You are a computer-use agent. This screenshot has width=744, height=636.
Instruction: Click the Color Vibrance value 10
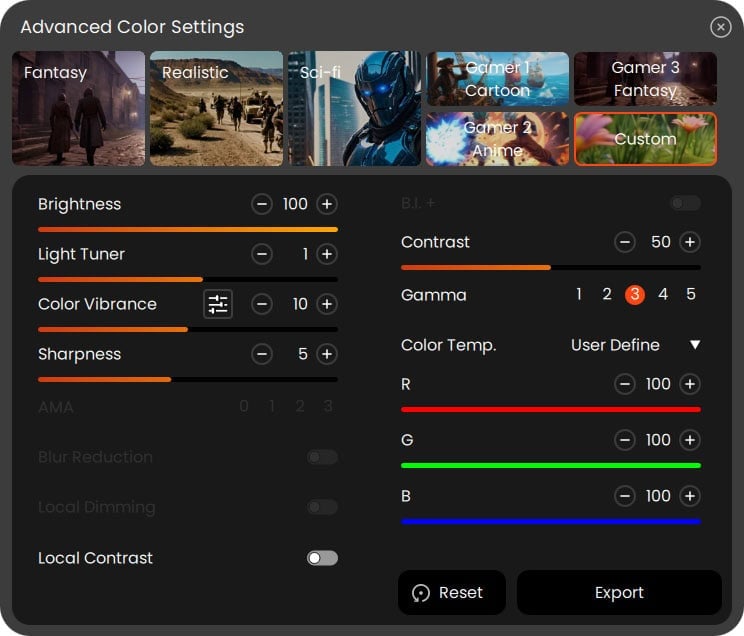[x=300, y=304]
